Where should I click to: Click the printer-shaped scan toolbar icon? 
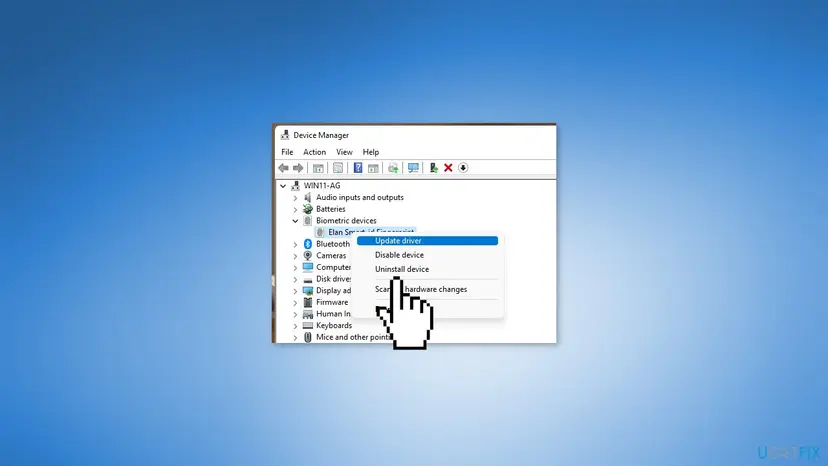coord(393,168)
